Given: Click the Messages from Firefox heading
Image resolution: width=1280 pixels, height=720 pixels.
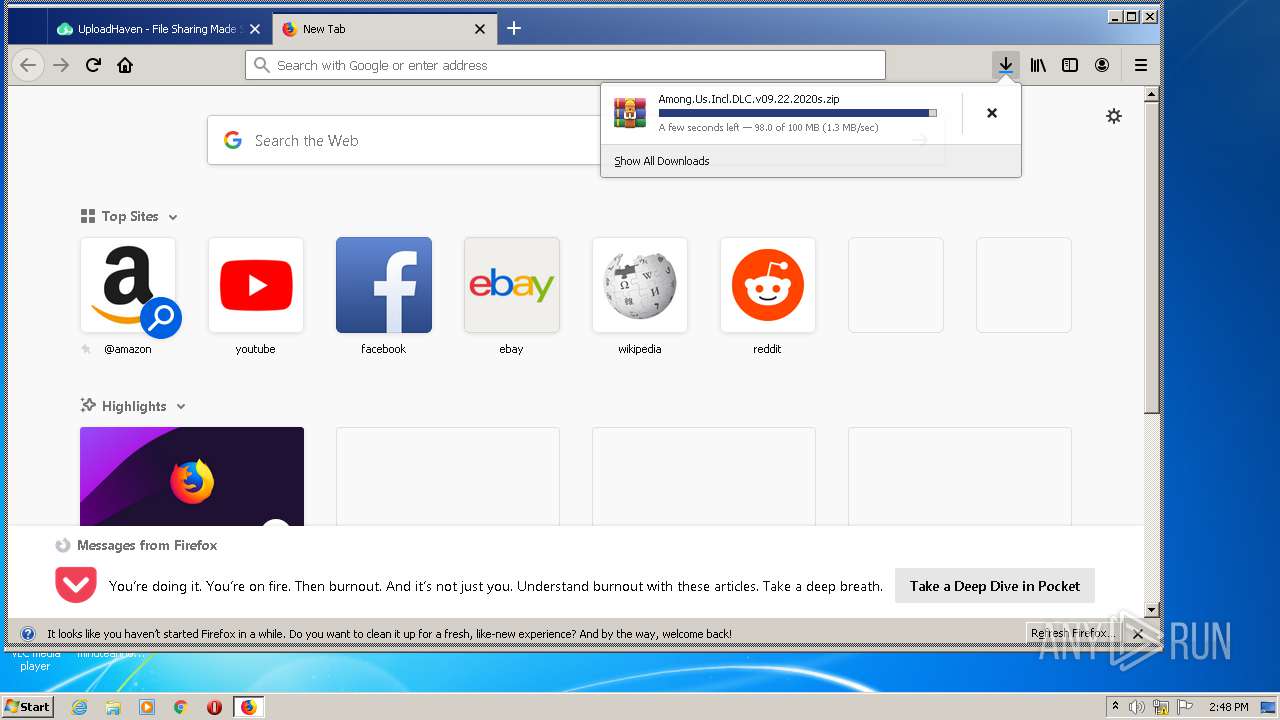Looking at the screenshot, I should pos(147,545).
